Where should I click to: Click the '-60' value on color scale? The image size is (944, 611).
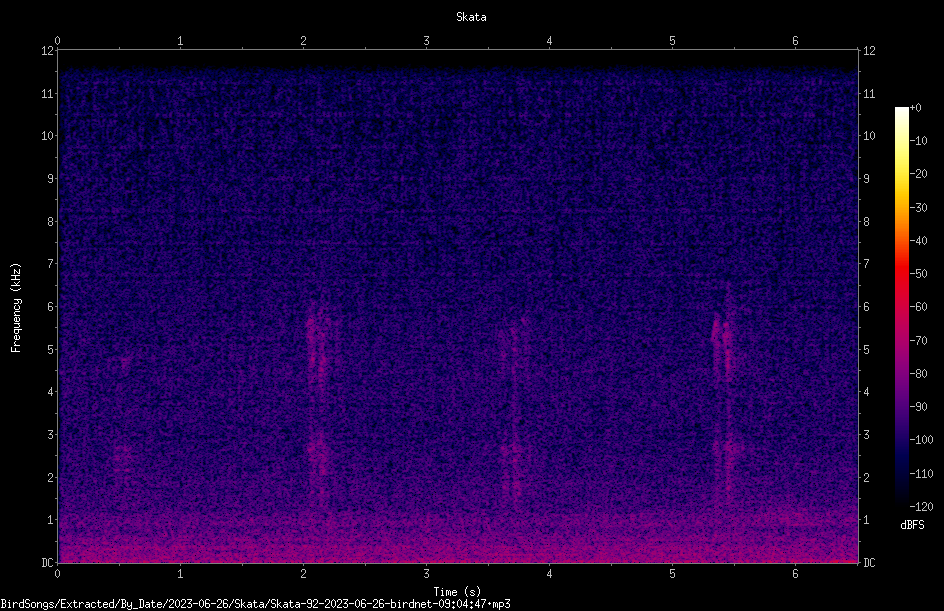click(919, 307)
